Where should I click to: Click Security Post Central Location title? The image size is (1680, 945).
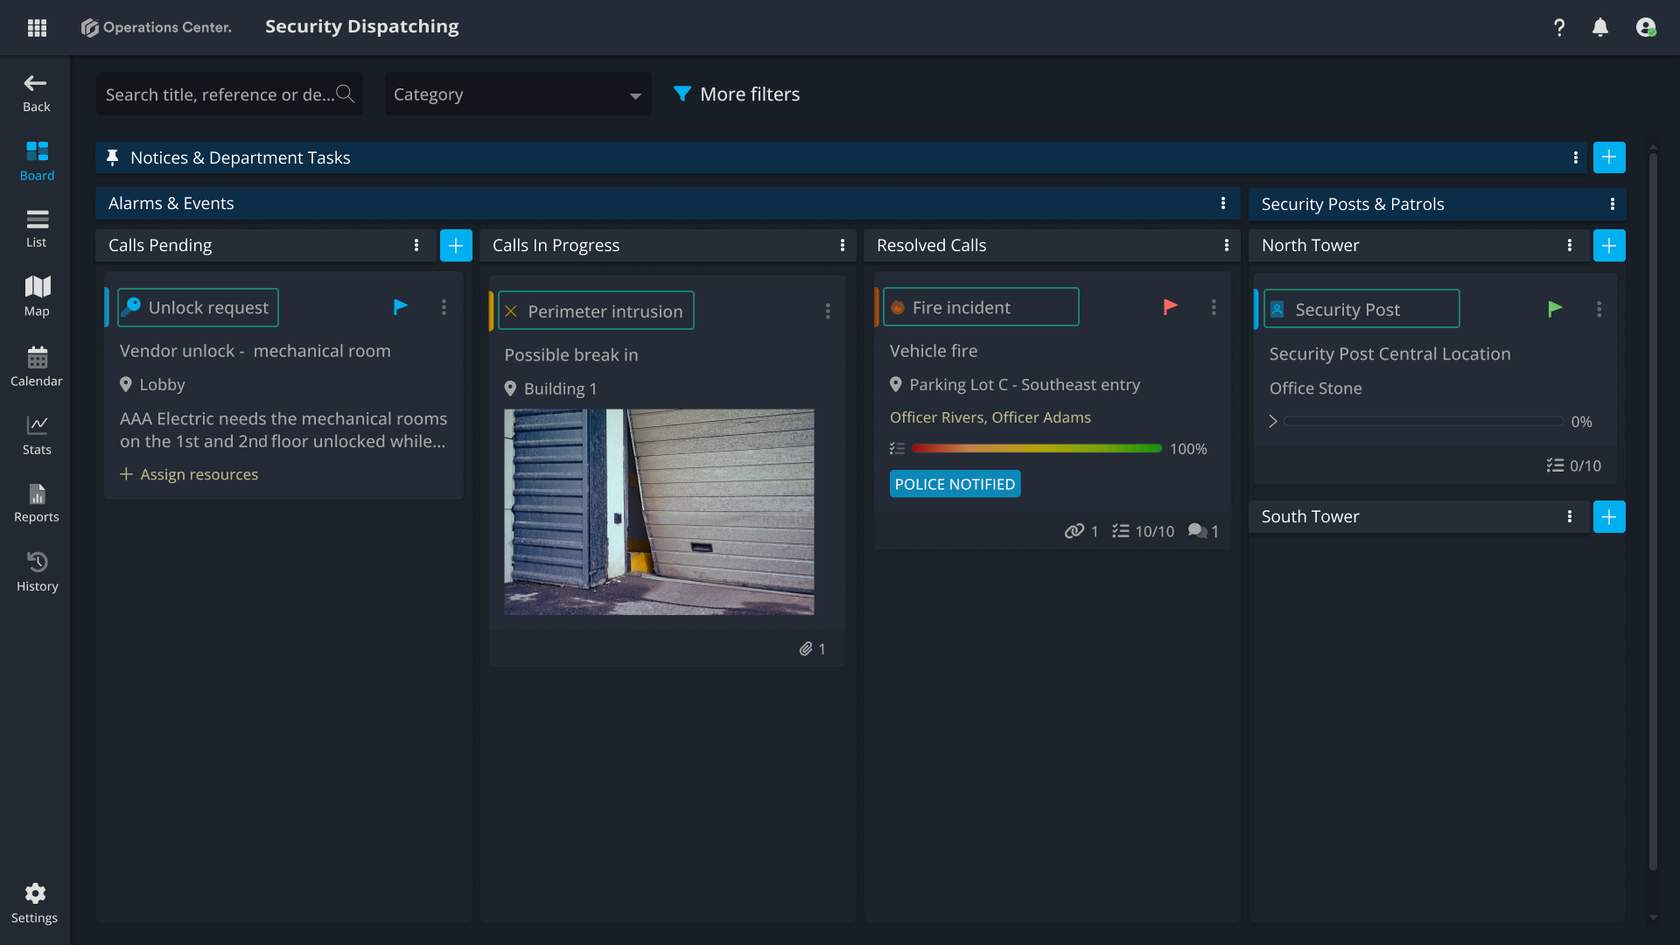1390,354
